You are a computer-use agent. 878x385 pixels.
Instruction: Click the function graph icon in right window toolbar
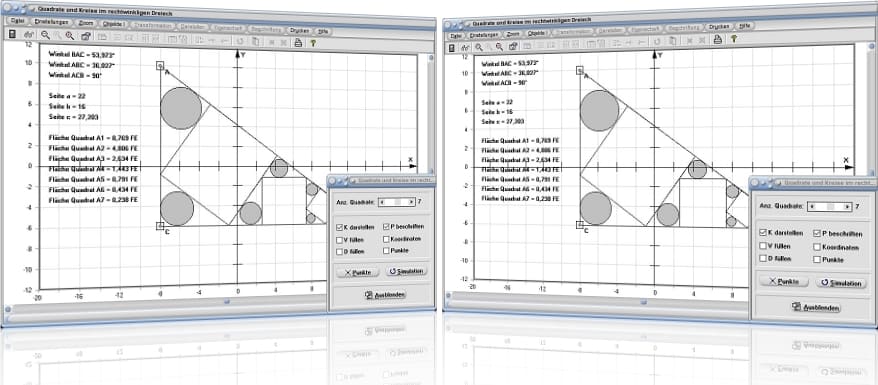point(466,47)
